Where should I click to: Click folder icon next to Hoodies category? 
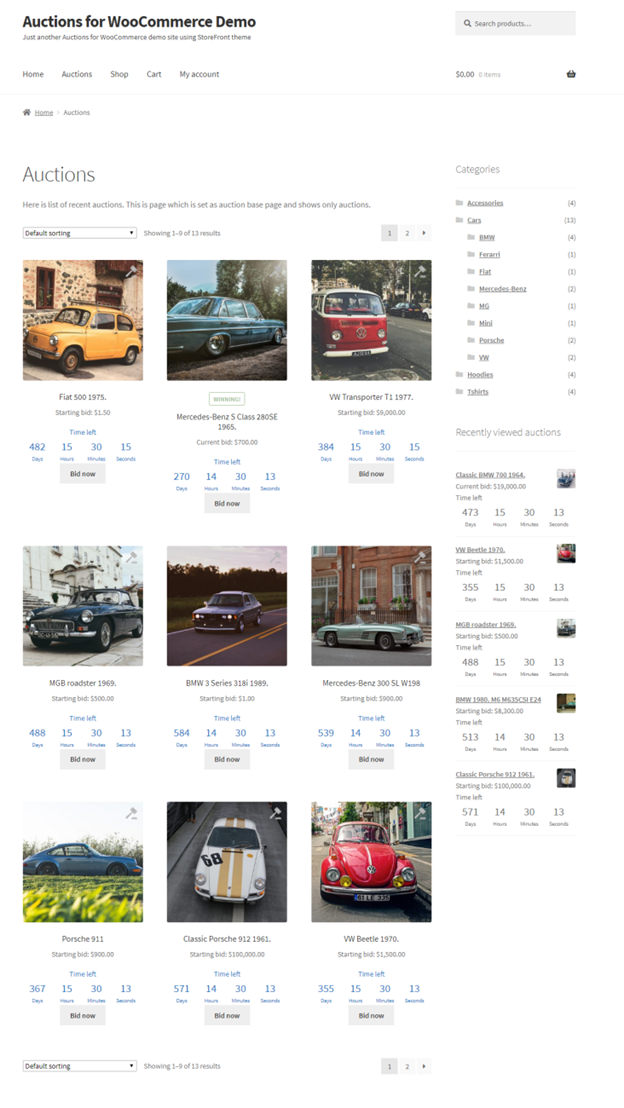[x=459, y=375]
